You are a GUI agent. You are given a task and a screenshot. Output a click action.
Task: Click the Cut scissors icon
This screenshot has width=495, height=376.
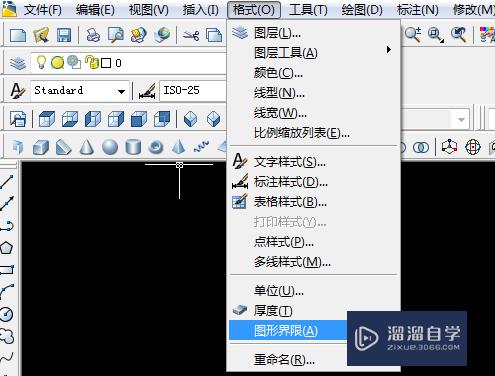pyautogui.click(x=191, y=35)
